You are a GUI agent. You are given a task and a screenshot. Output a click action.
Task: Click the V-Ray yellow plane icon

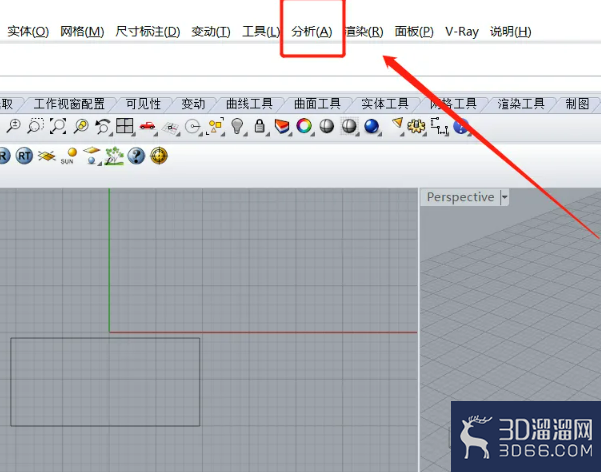[x=47, y=156]
